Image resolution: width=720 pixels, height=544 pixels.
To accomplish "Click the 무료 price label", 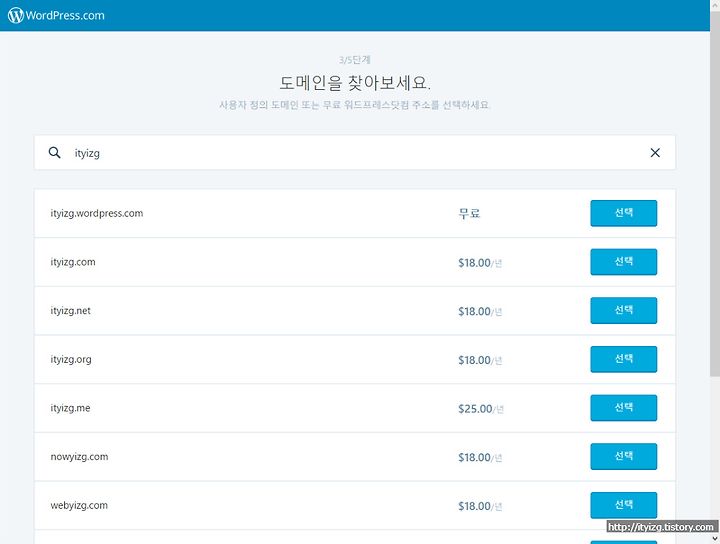I will pos(469,213).
